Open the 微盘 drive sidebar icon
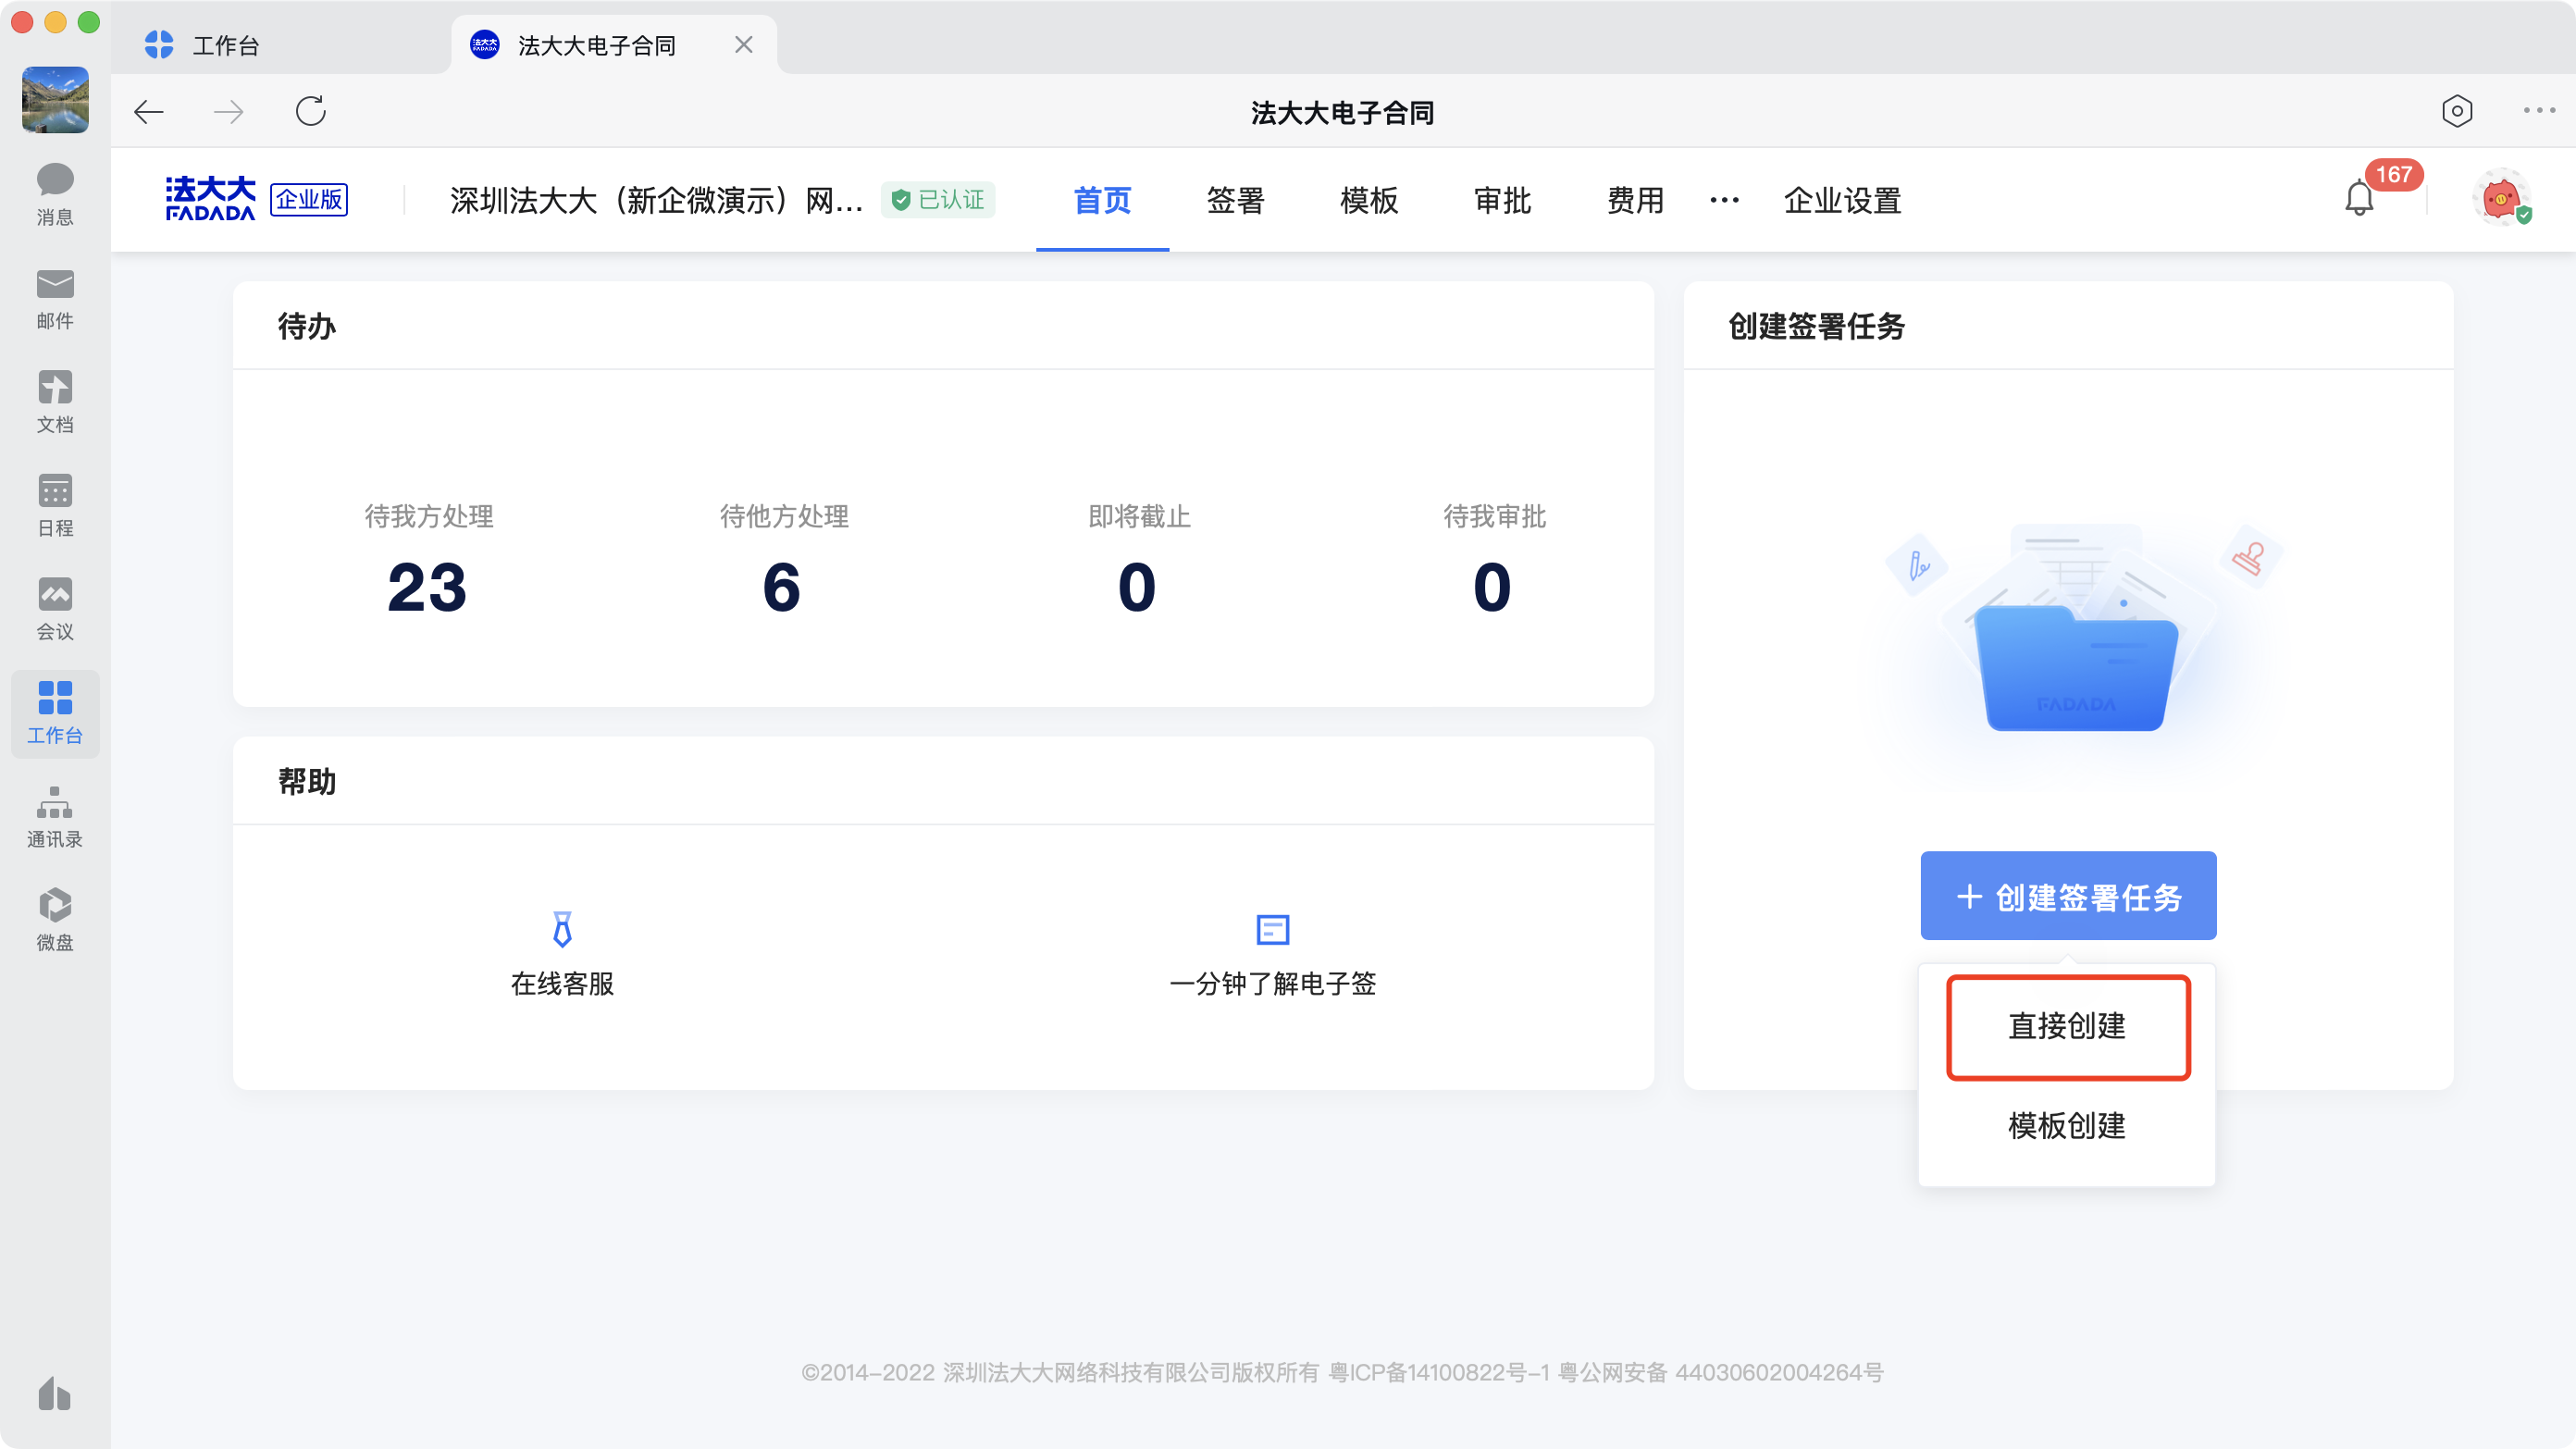This screenshot has width=2576, height=1449. tap(55, 920)
